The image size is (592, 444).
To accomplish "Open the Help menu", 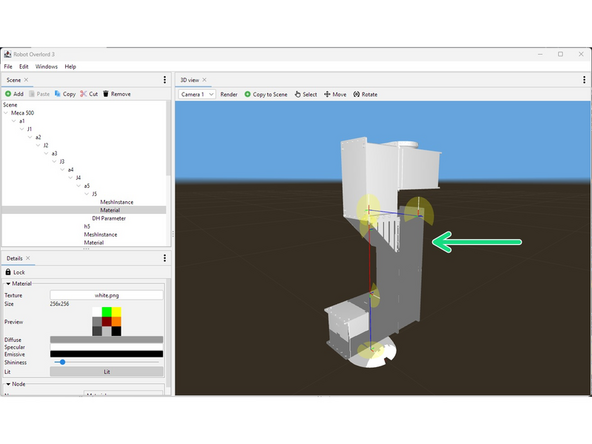I will click(70, 66).
